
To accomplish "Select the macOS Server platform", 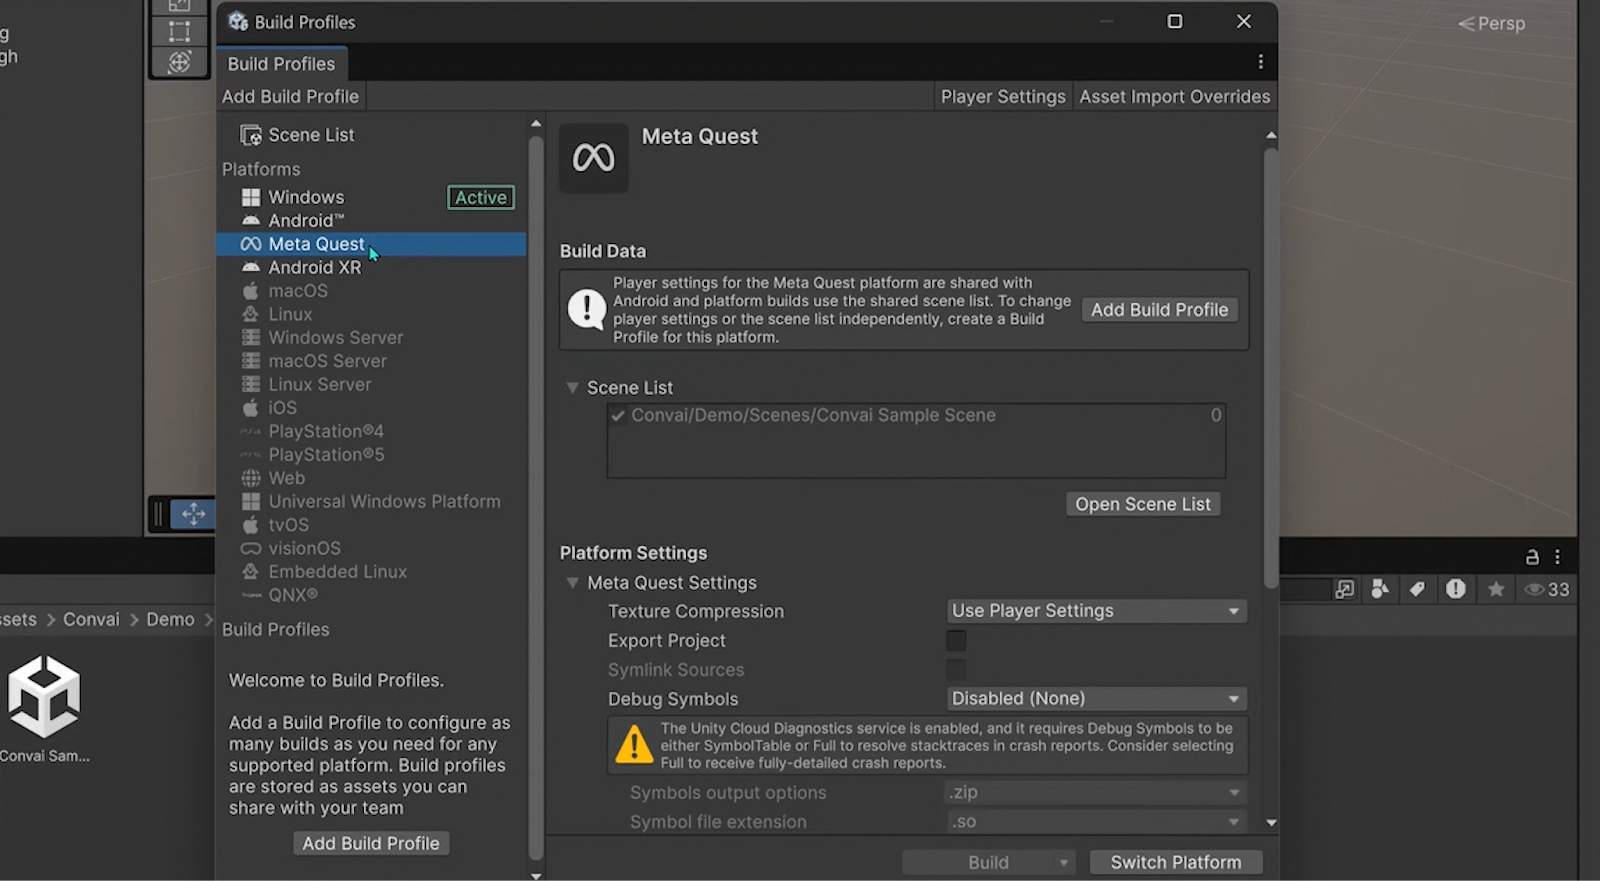I will (x=371, y=361).
